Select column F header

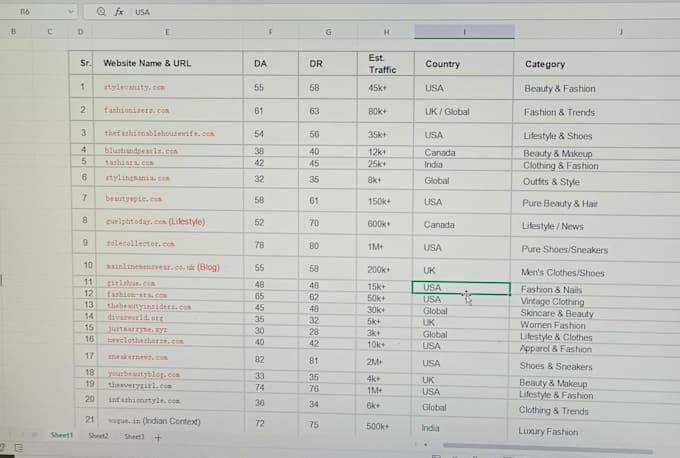[270, 32]
